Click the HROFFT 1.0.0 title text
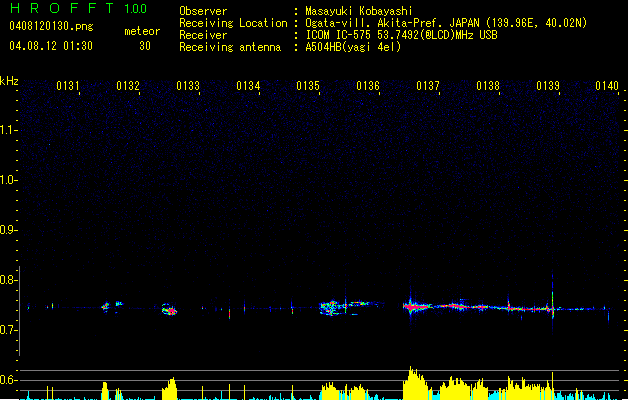 click(79, 8)
